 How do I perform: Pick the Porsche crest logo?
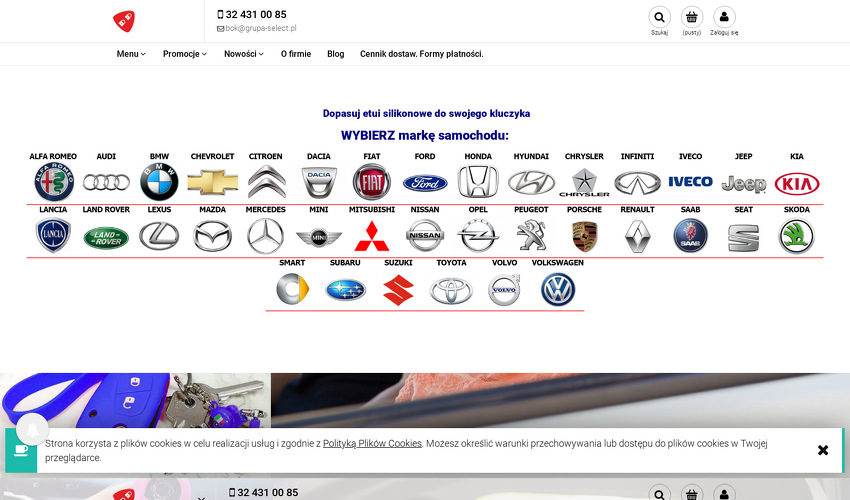click(584, 236)
